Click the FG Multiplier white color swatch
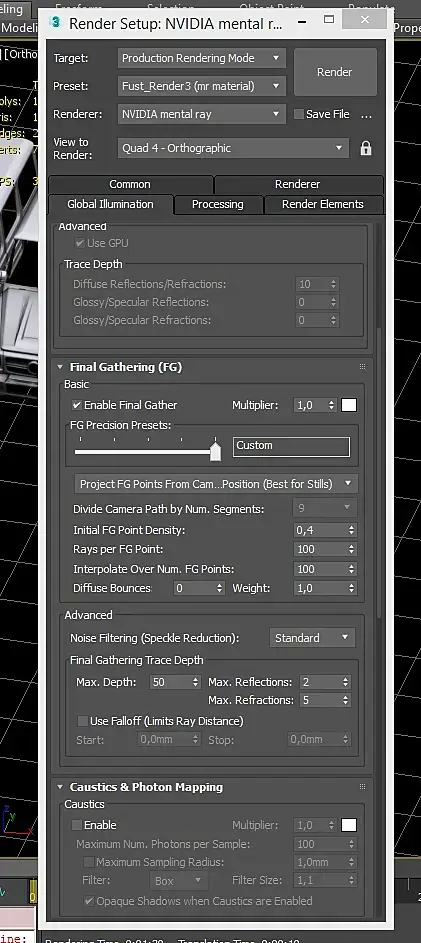Screen dimensions: 421x943 coord(349,405)
